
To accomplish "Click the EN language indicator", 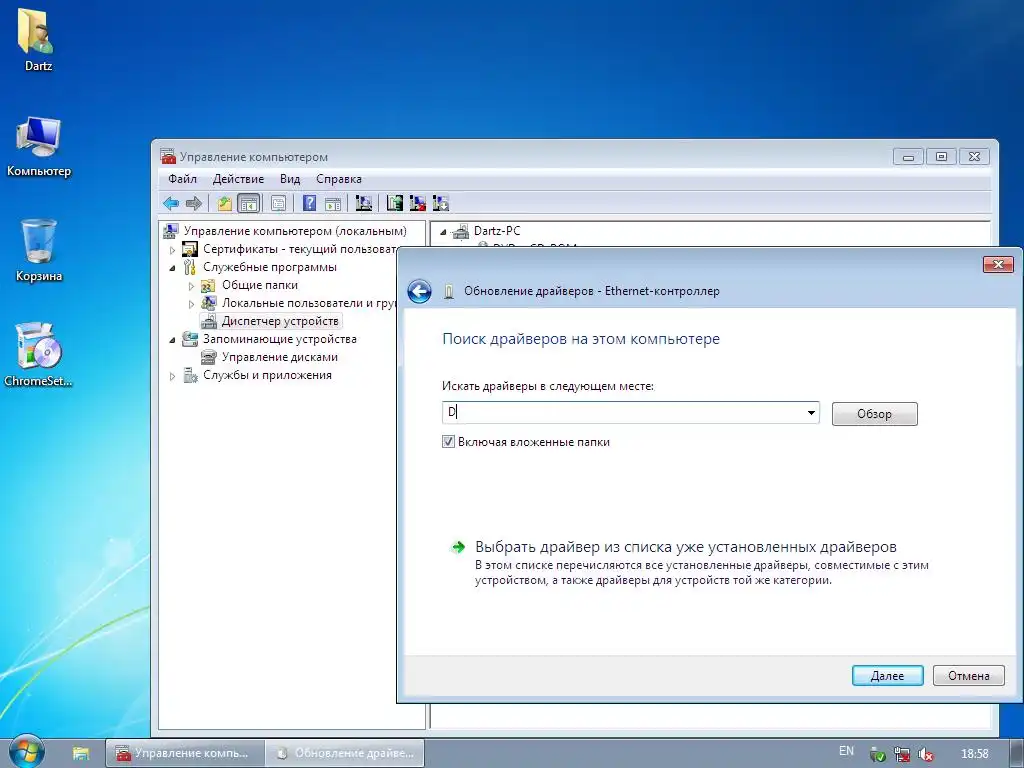I will pyautogui.click(x=846, y=751).
